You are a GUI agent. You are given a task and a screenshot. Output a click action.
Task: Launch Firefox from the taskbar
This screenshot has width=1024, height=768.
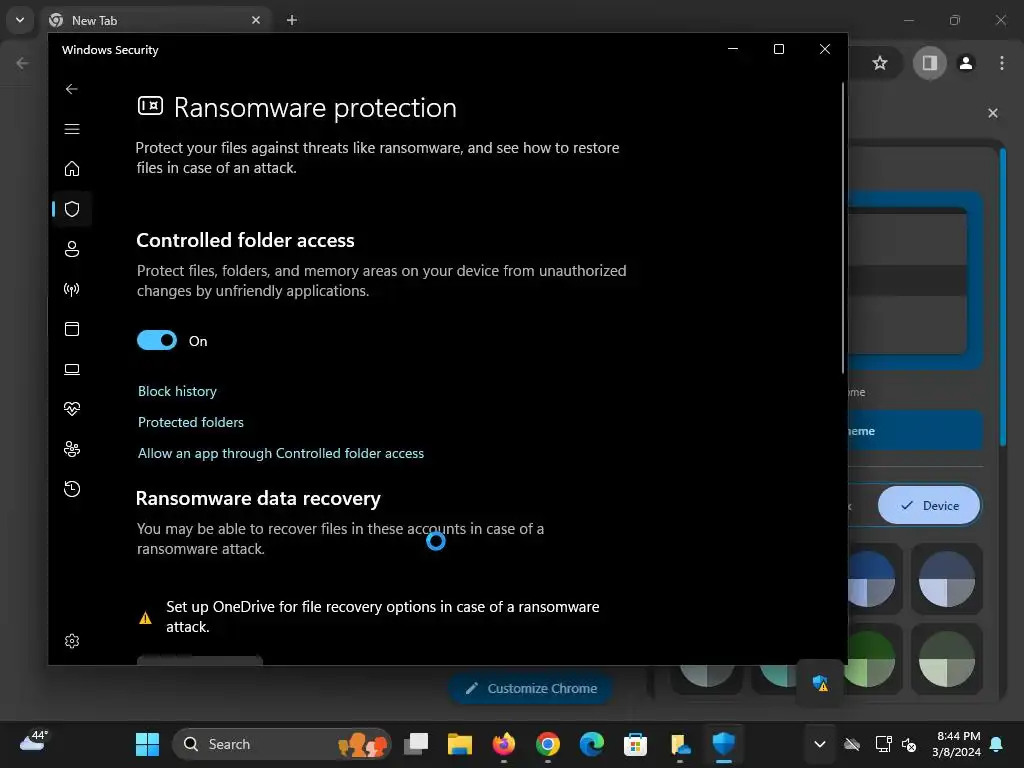[504, 744]
